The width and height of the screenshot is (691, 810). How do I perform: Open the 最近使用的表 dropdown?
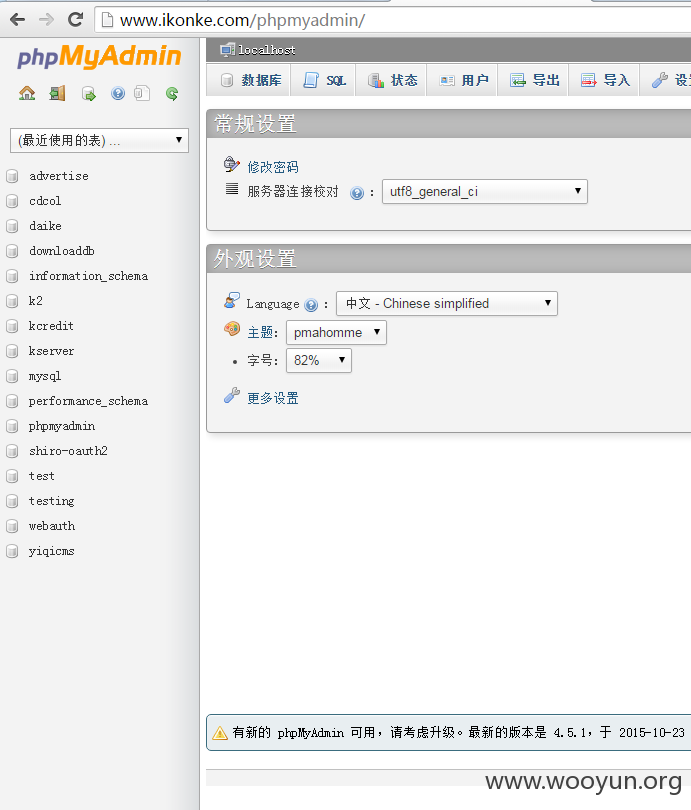pos(99,141)
